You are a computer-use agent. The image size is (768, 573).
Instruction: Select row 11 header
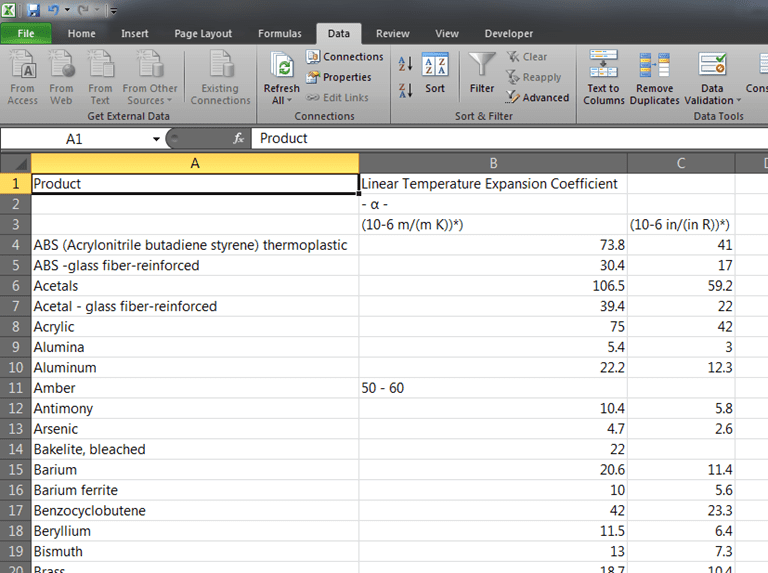pos(16,388)
